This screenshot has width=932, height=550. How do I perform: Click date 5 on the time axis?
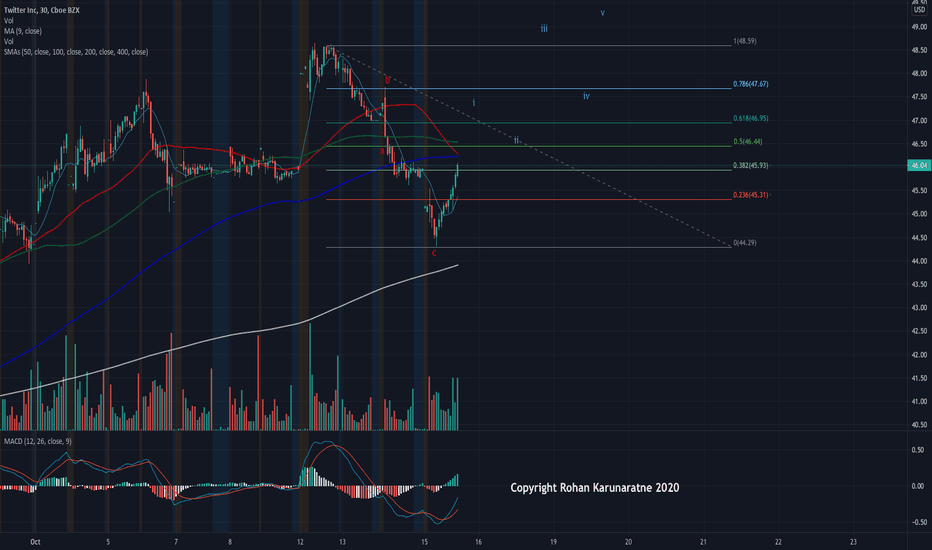coord(108,542)
